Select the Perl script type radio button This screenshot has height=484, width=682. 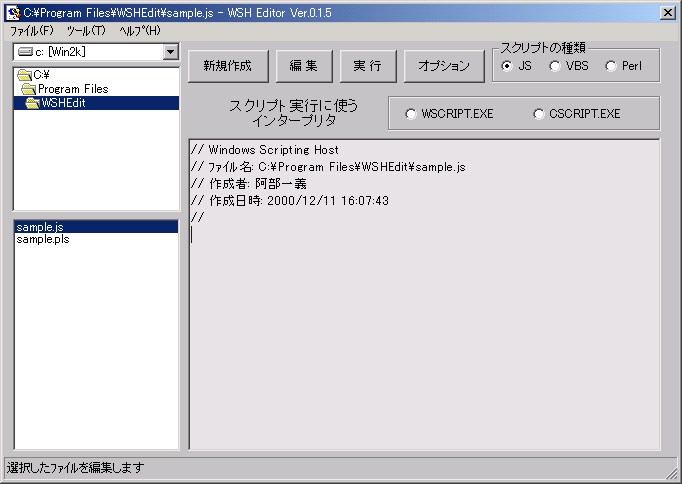611,66
